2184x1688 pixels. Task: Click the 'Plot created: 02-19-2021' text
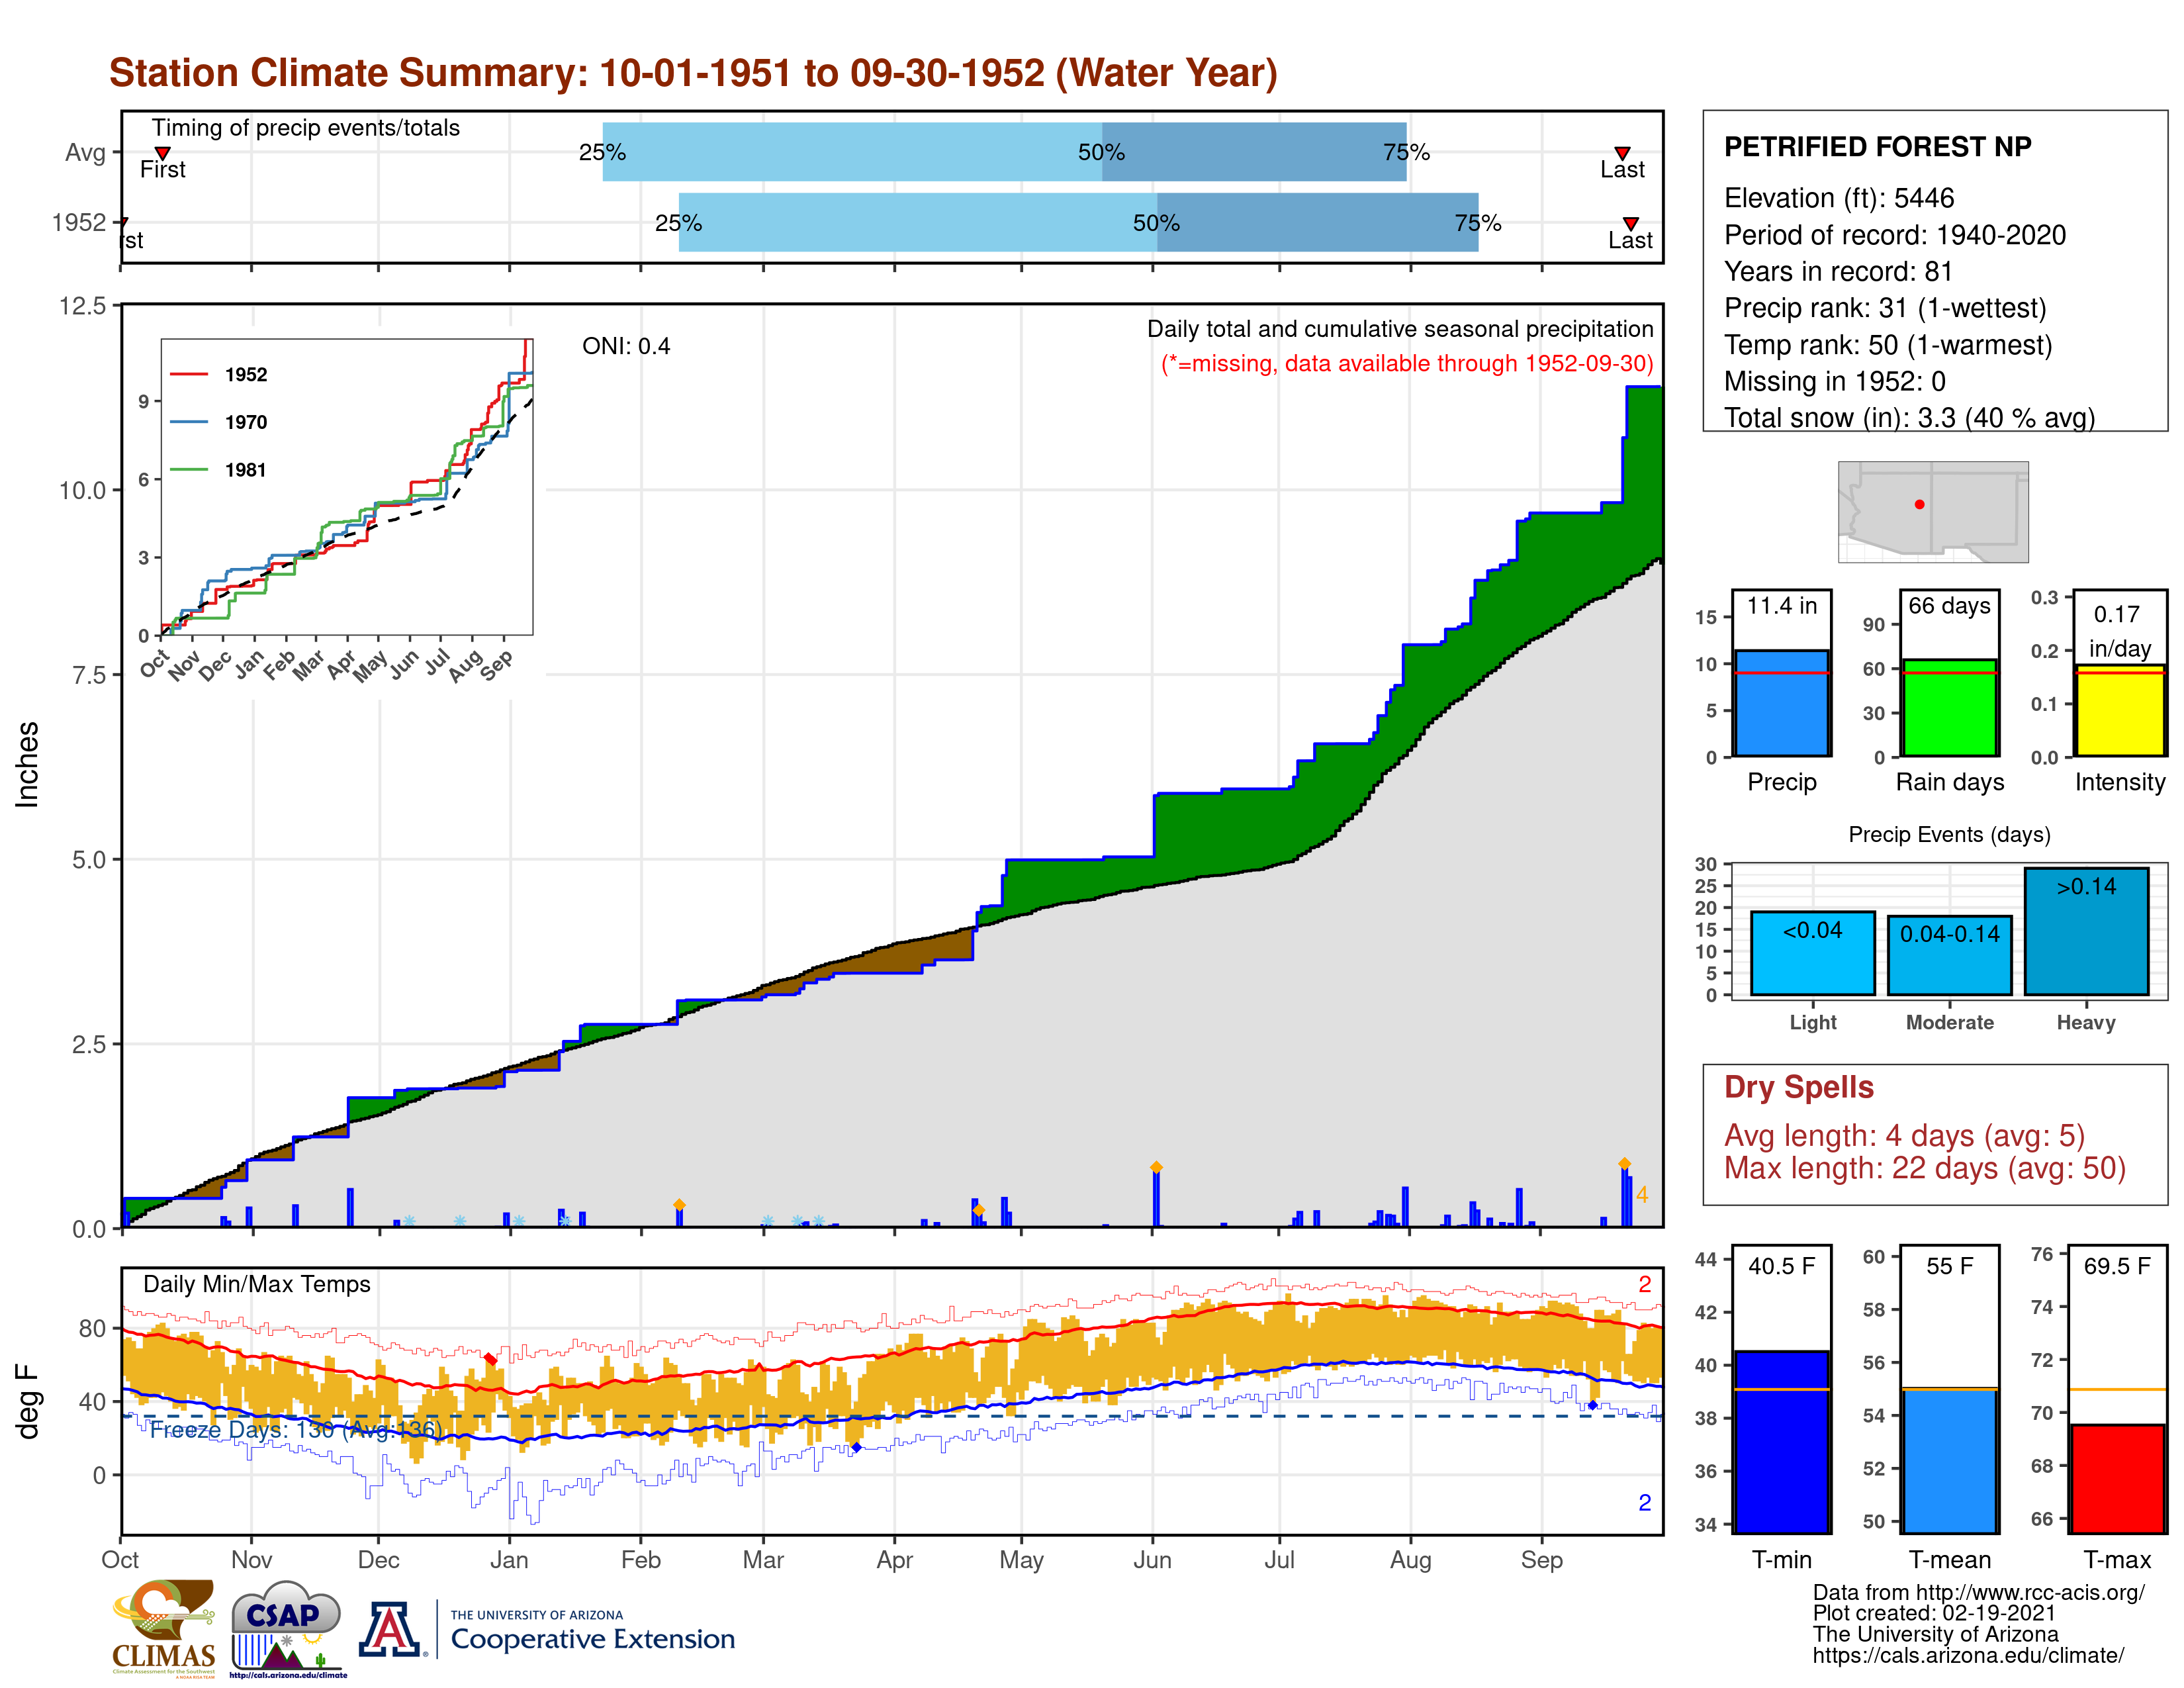[1933, 1613]
